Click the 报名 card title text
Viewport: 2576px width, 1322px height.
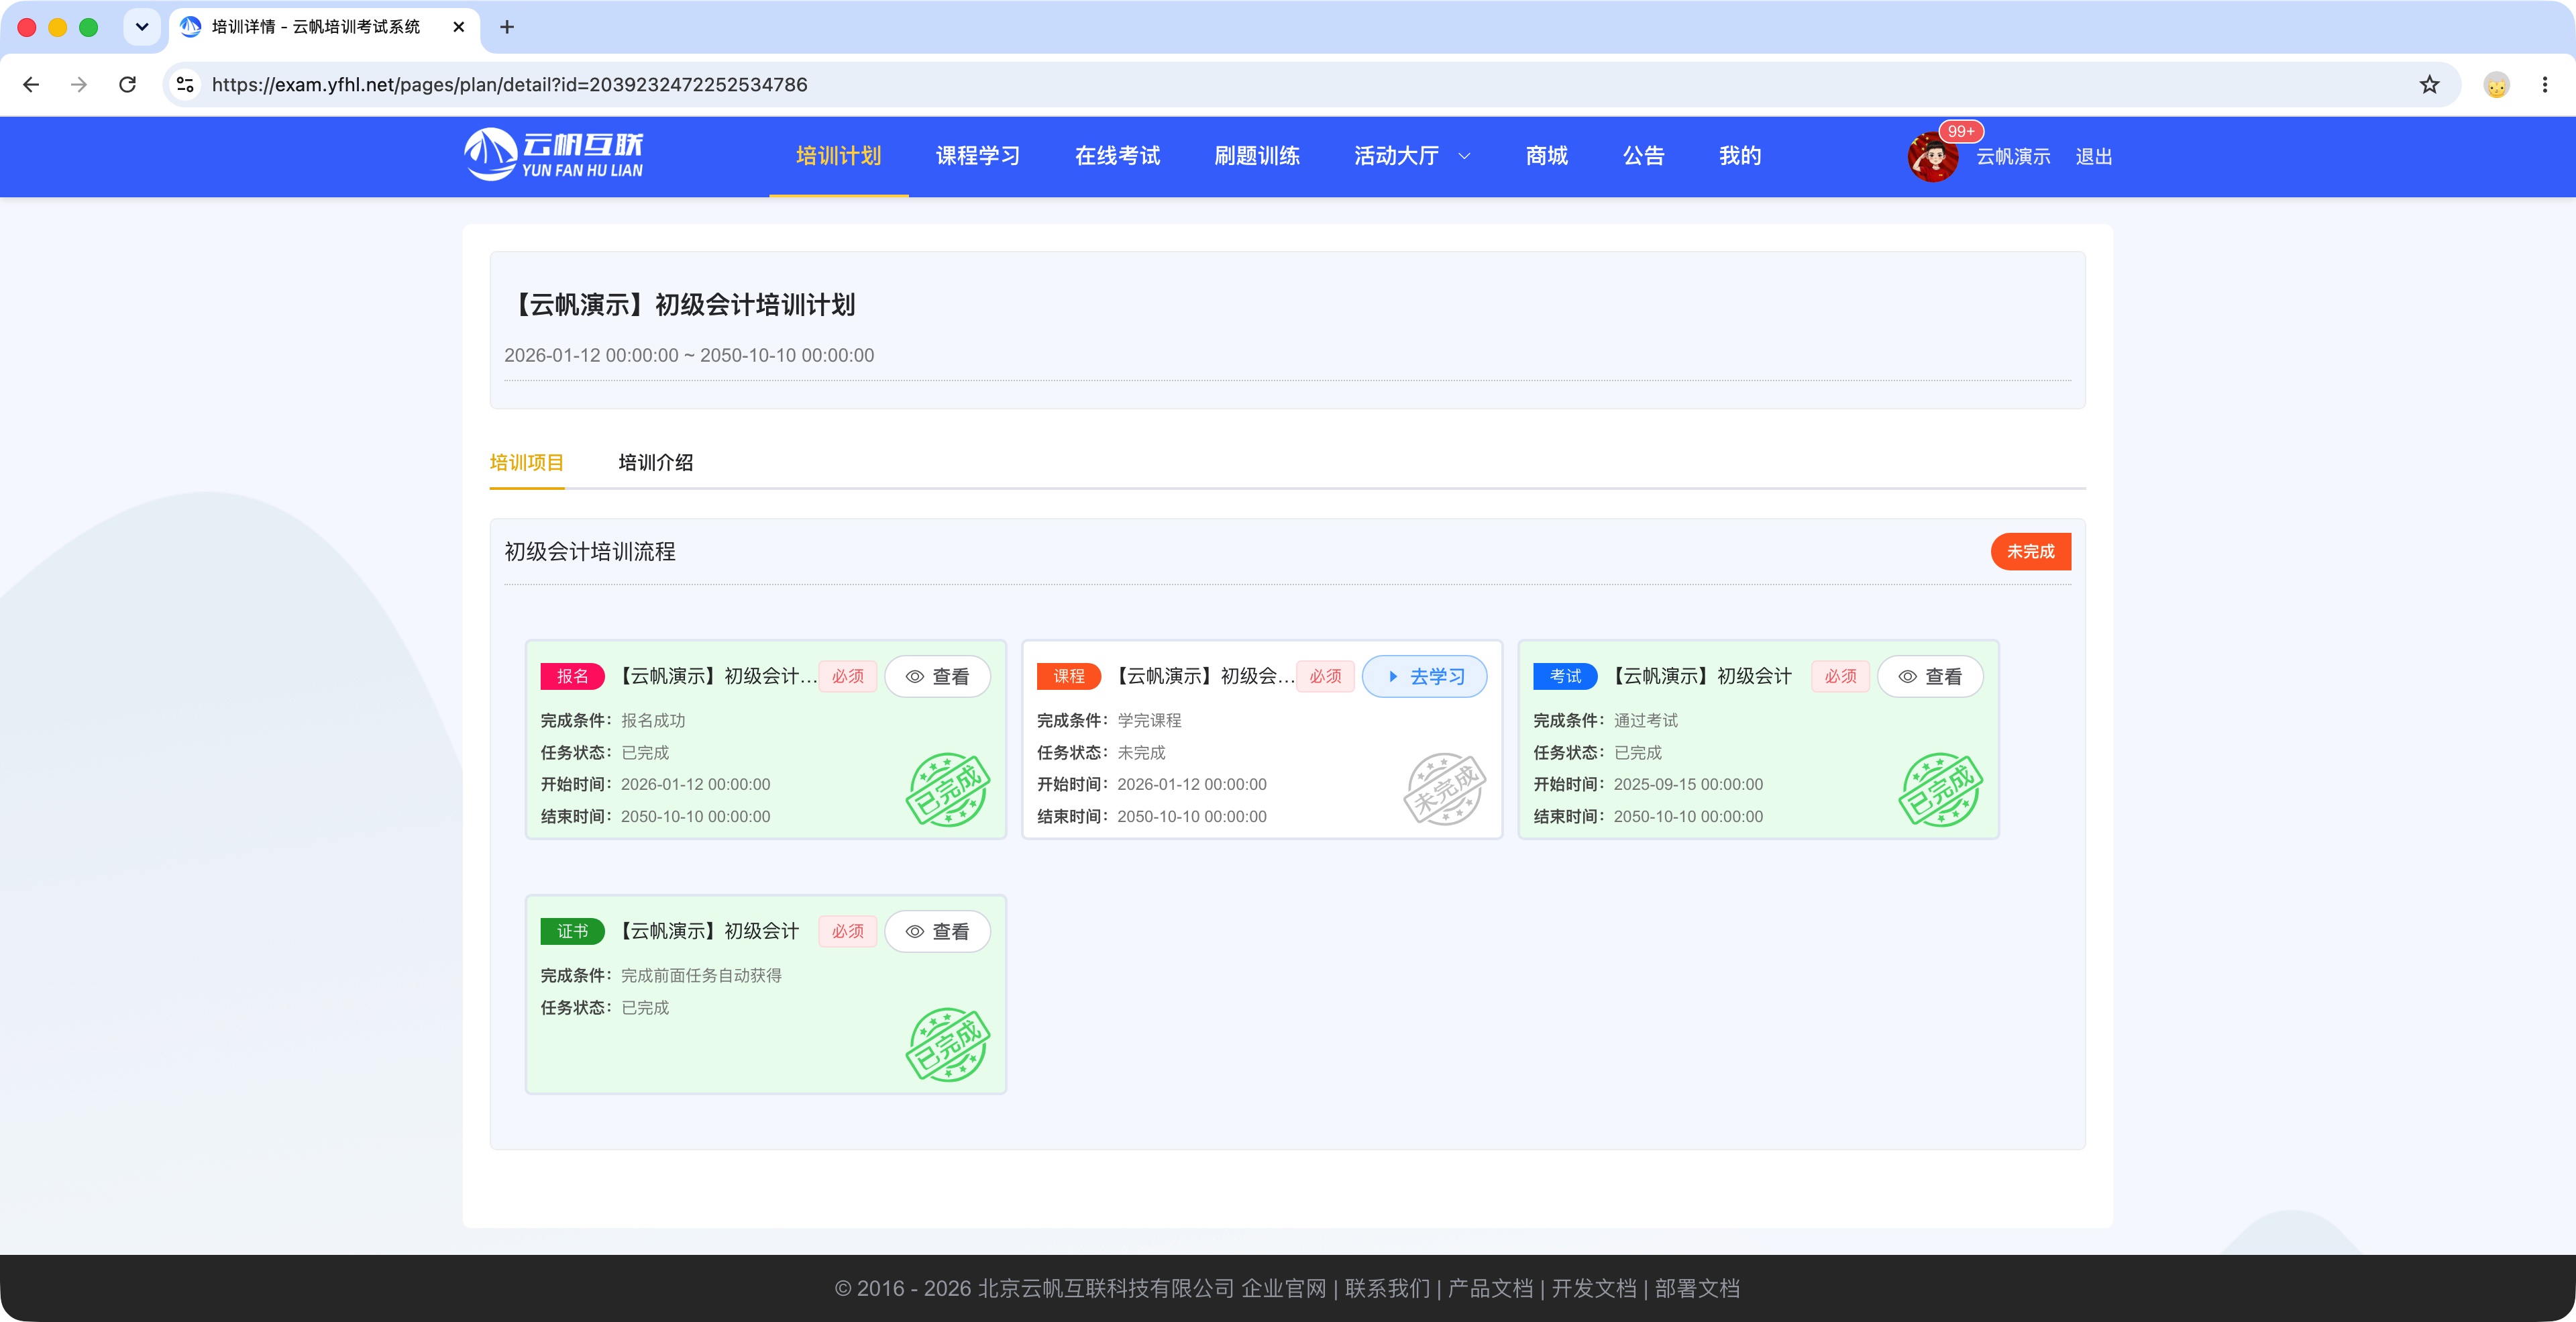(x=714, y=677)
